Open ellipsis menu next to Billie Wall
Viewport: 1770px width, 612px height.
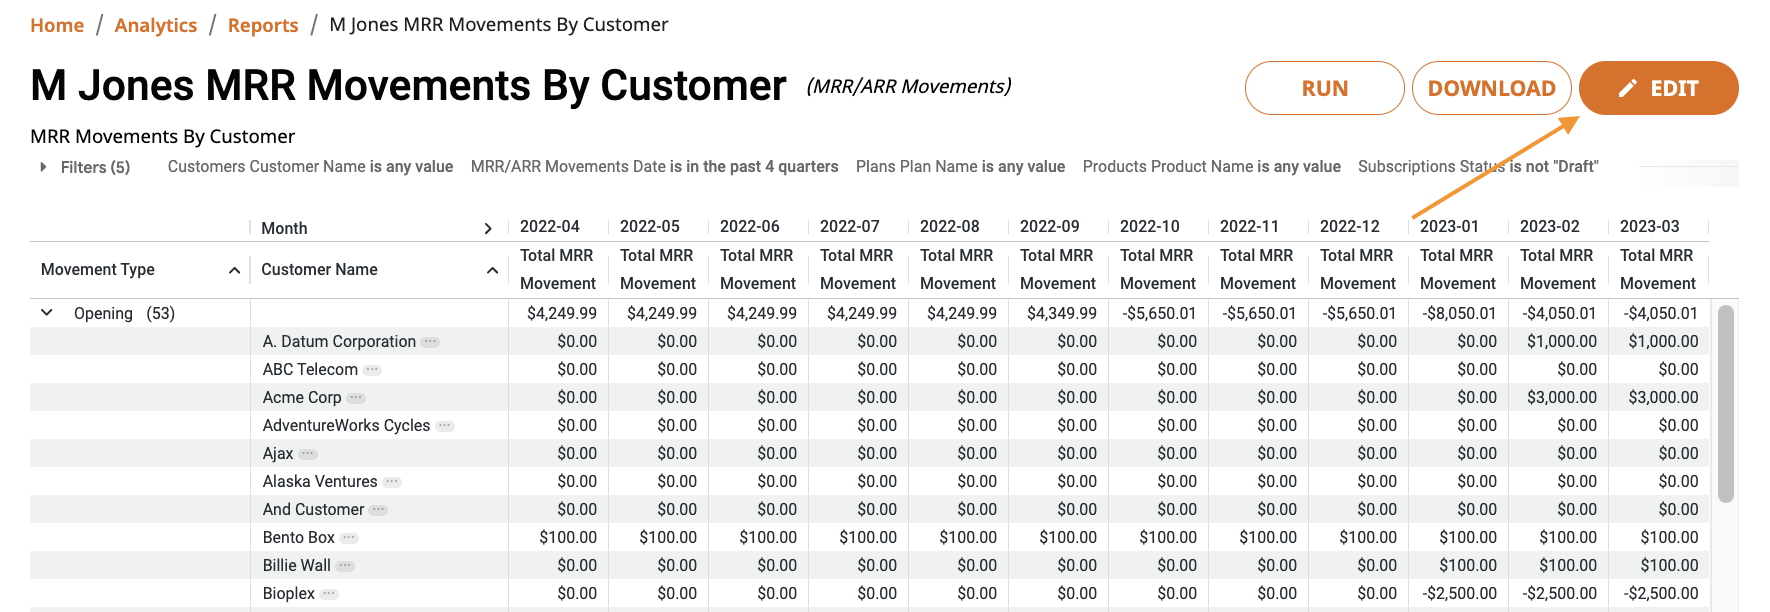345,566
